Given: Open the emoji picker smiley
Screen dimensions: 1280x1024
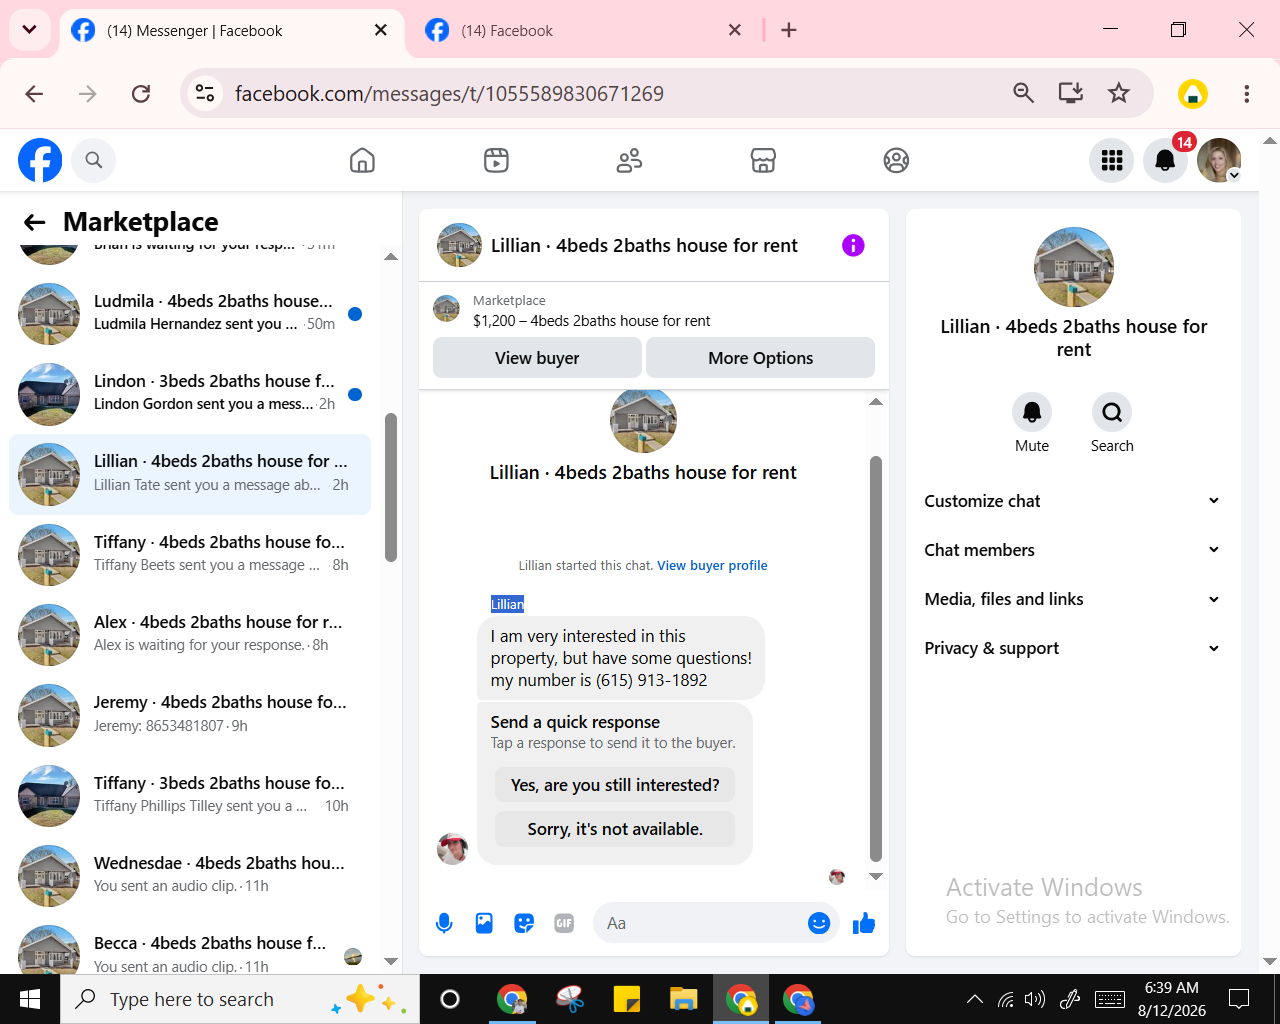Looking at the screenshot, I should tap(819, 923).
